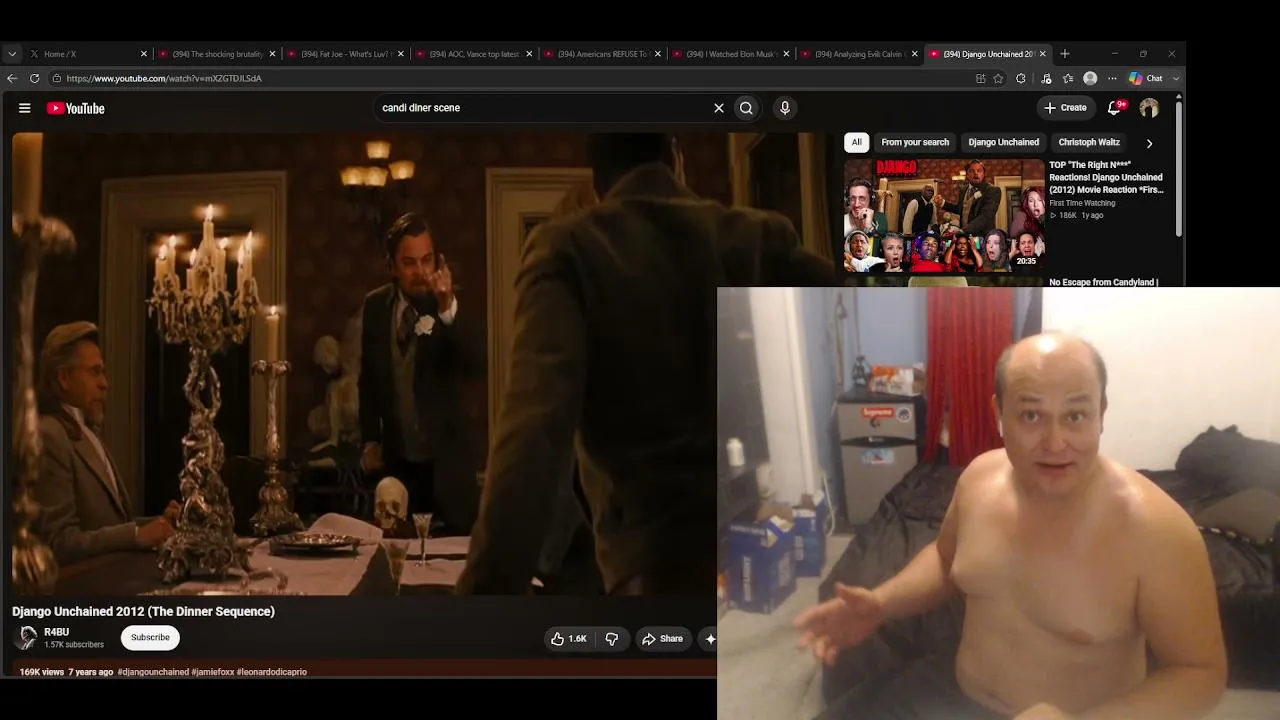Go to the YouTube home logo
The image size is (1280, 720).
point(76,108)
